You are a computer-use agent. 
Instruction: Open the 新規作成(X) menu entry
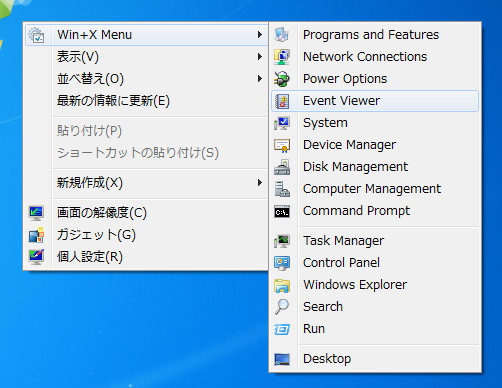147,183
